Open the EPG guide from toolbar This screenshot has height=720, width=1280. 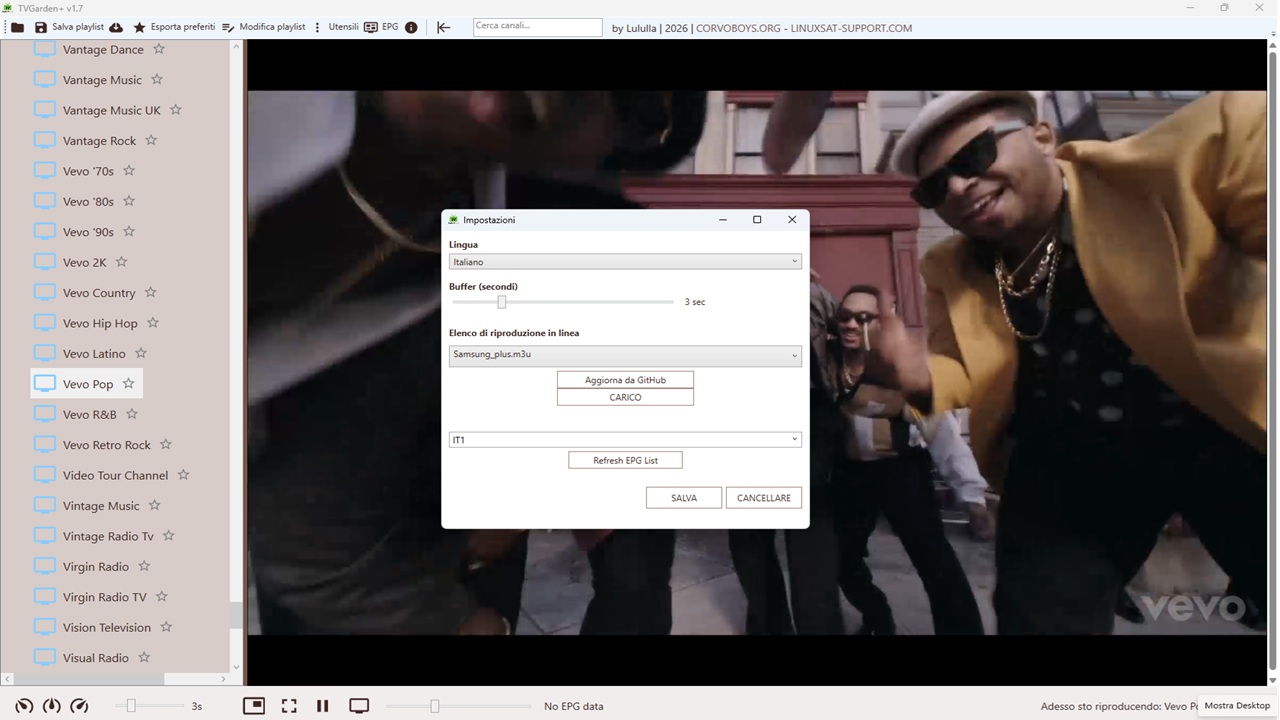(x=380, y=27)
